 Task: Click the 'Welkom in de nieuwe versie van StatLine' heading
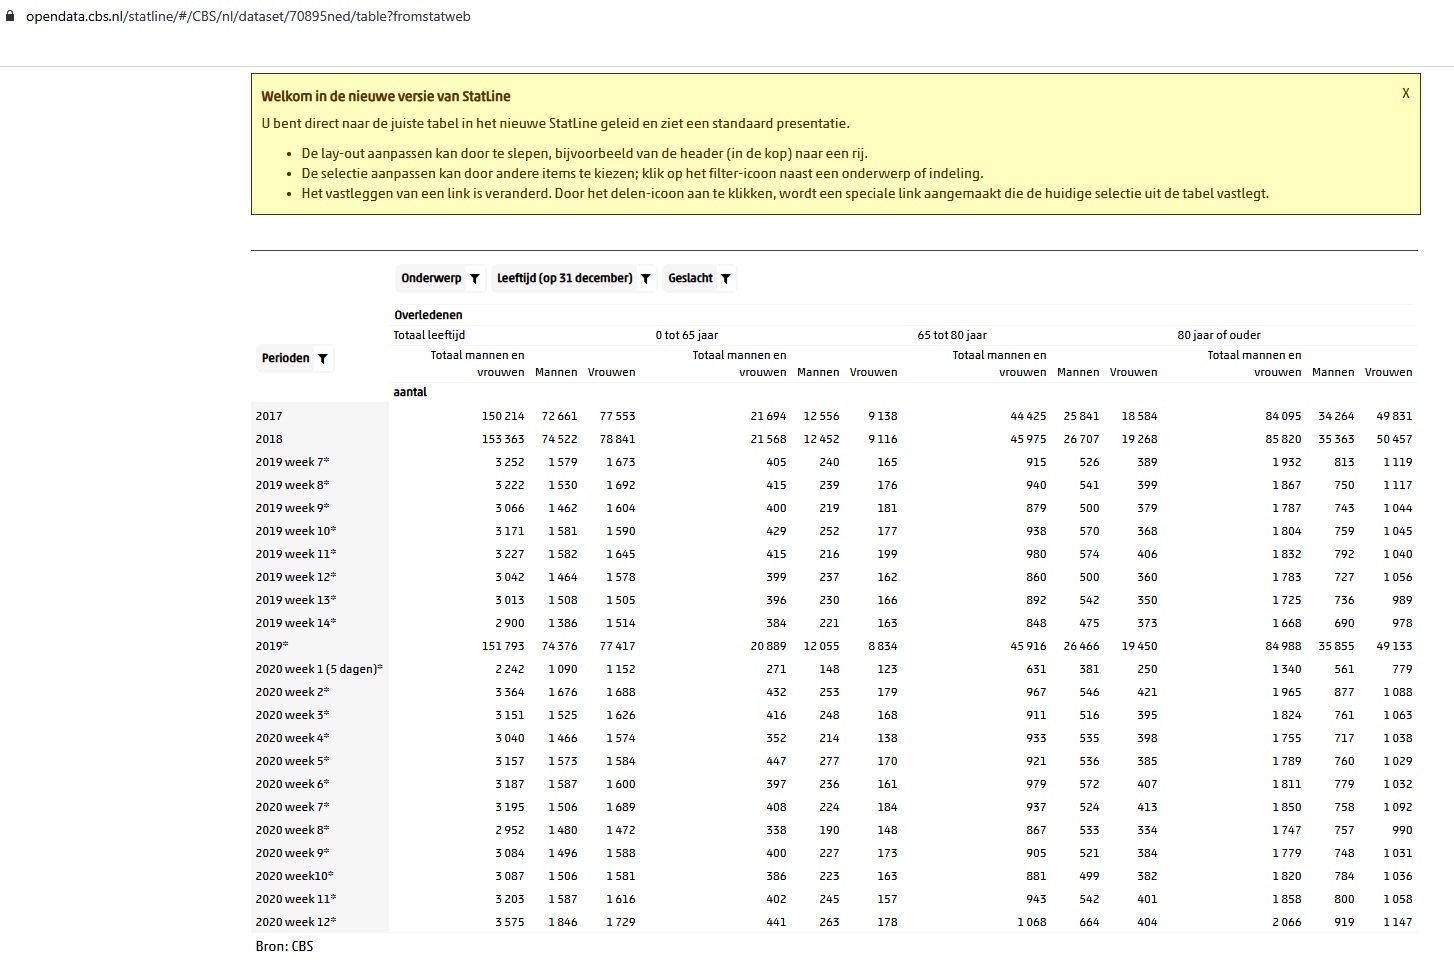[386, 97]
